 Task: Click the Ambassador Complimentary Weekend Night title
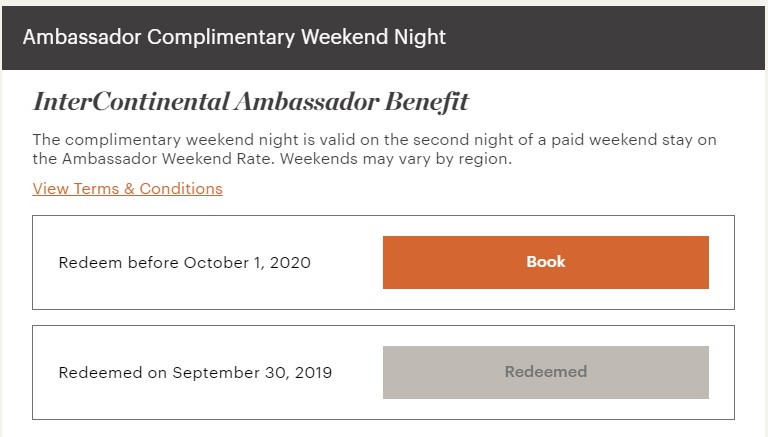pyautogui.click(x=234, y=37)
